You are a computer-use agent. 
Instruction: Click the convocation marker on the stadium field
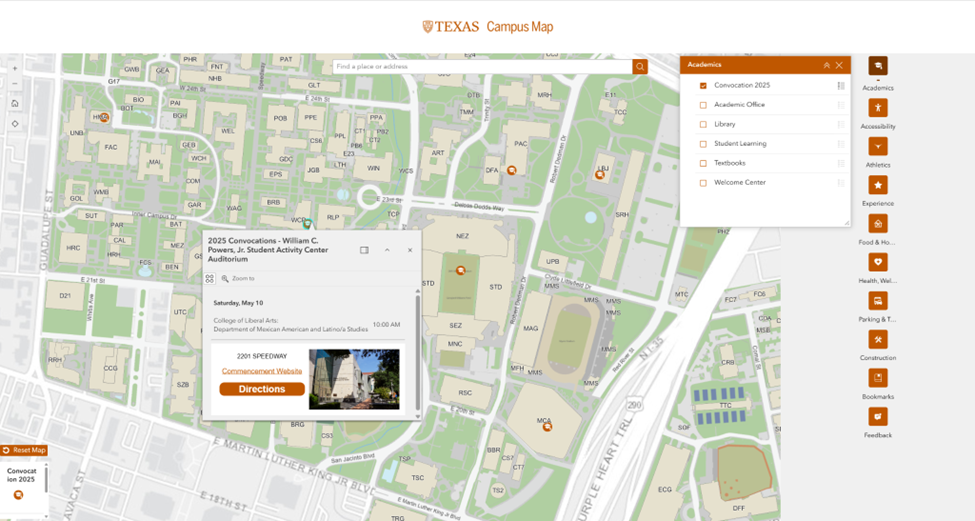(x=461, y=270)
